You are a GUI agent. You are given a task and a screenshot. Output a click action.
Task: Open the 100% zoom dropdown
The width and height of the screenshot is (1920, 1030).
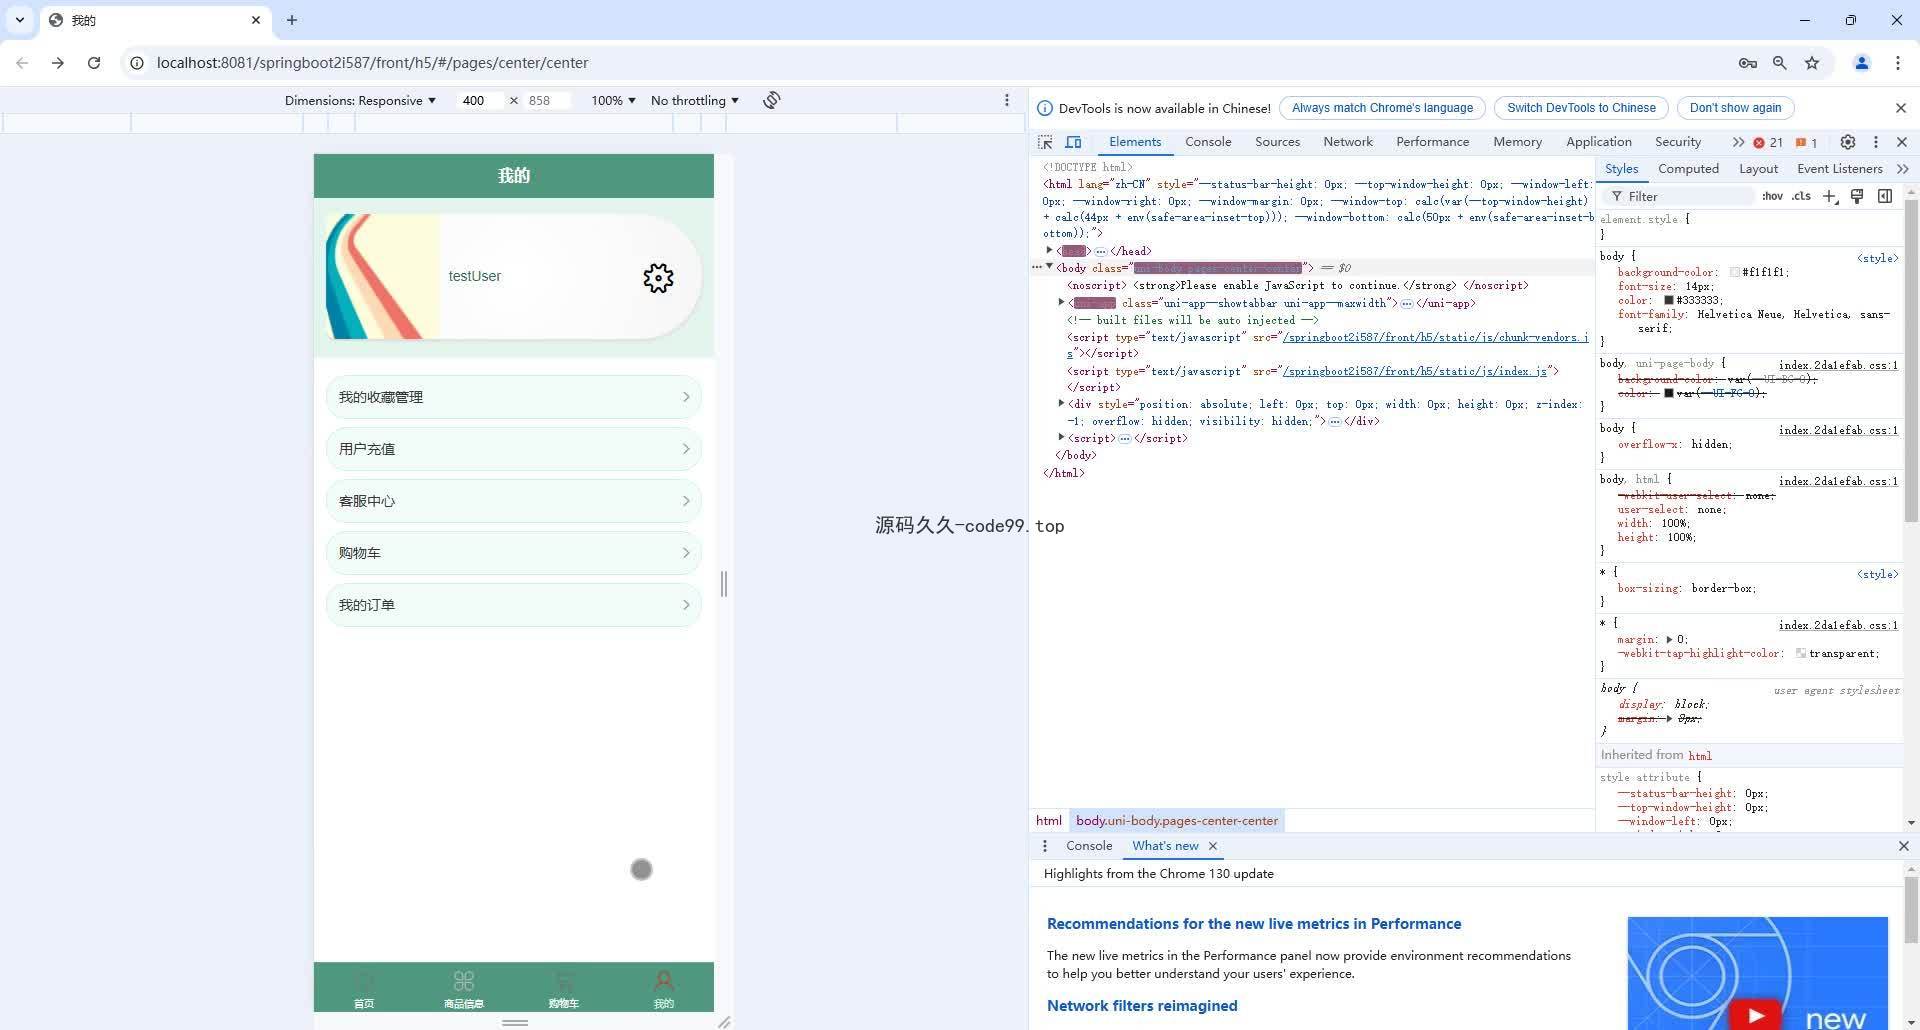click(613, 100)
